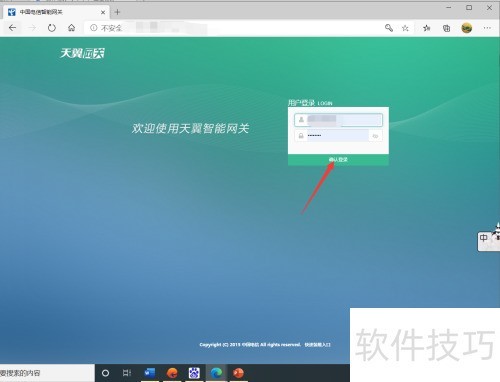Click the browser forward arrow
Image resolution: width=500 pixels, height=382 pixels.
point(32,28)
